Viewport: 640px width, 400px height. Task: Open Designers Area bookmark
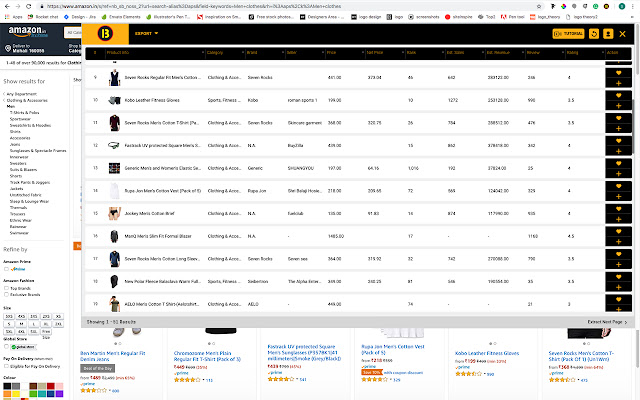(x=322, y=17)
